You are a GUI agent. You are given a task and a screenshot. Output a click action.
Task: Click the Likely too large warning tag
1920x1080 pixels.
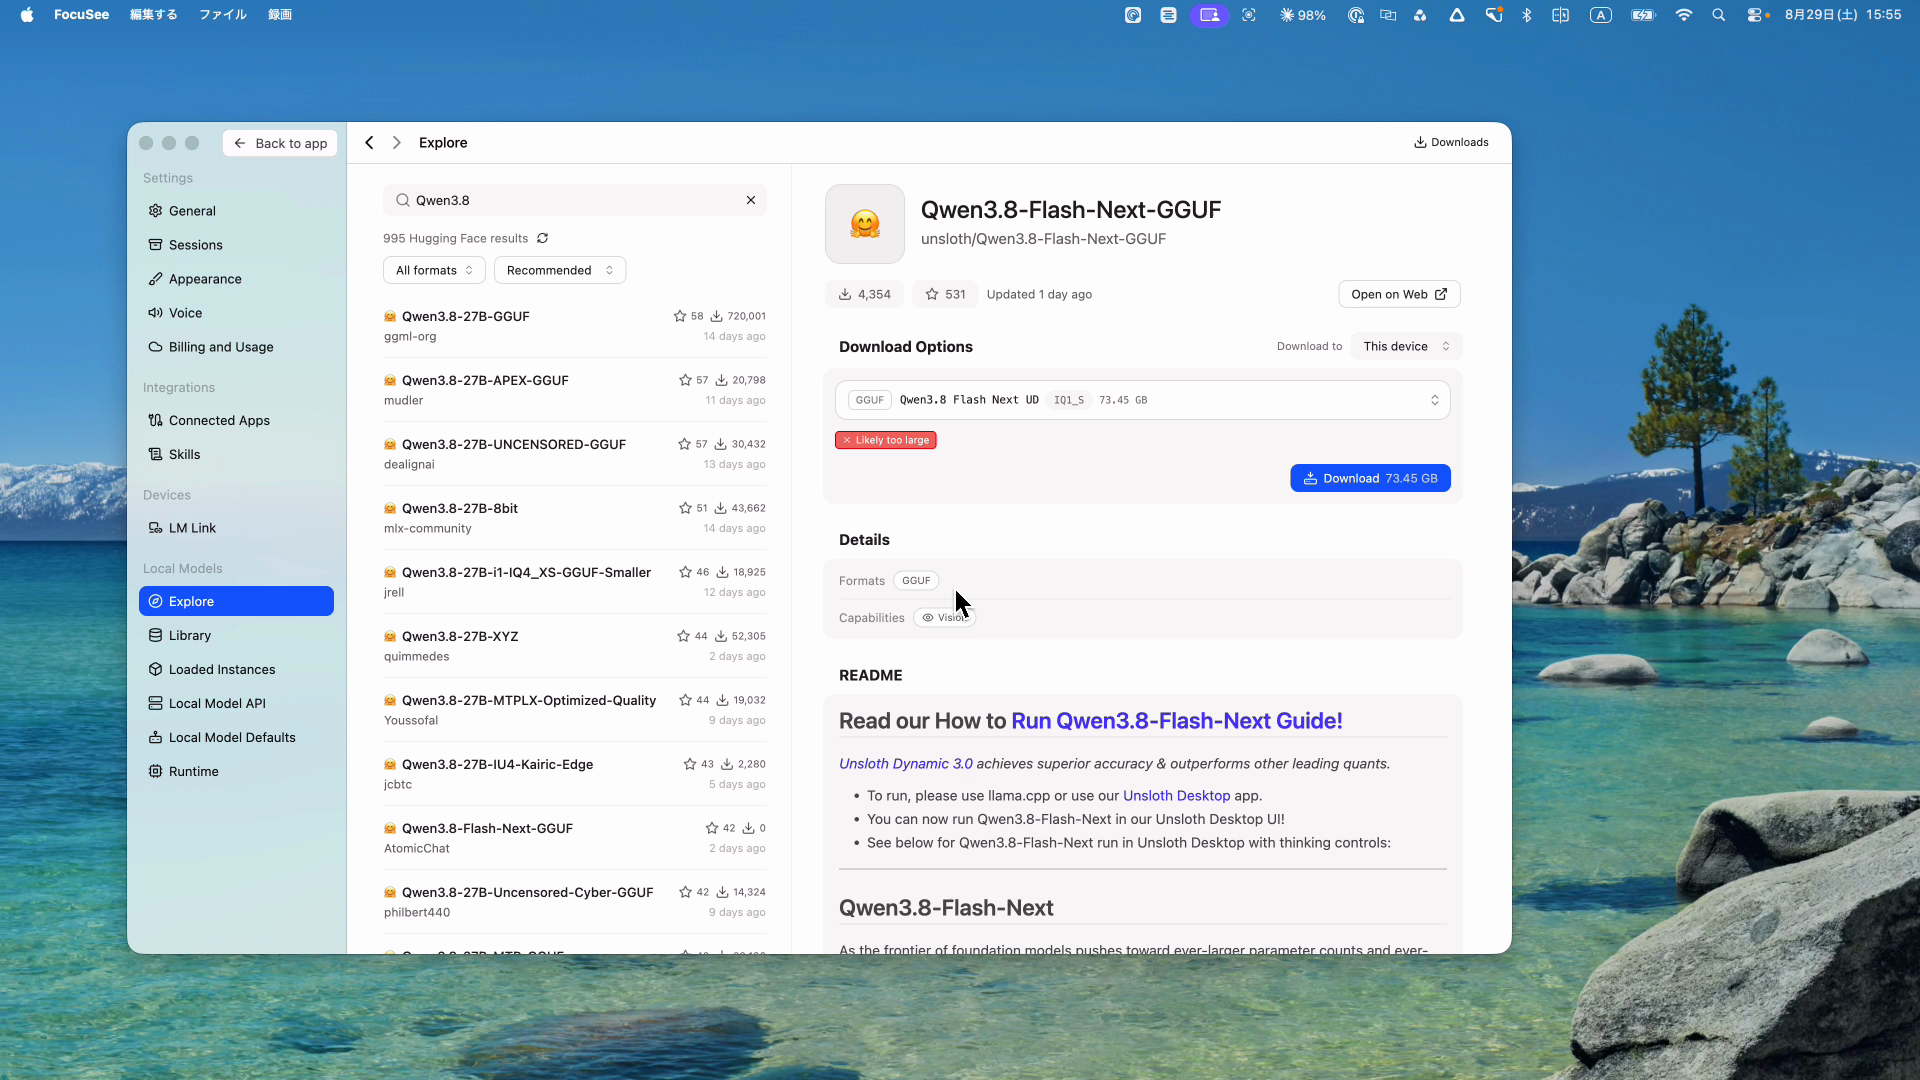tap(886, 440)
